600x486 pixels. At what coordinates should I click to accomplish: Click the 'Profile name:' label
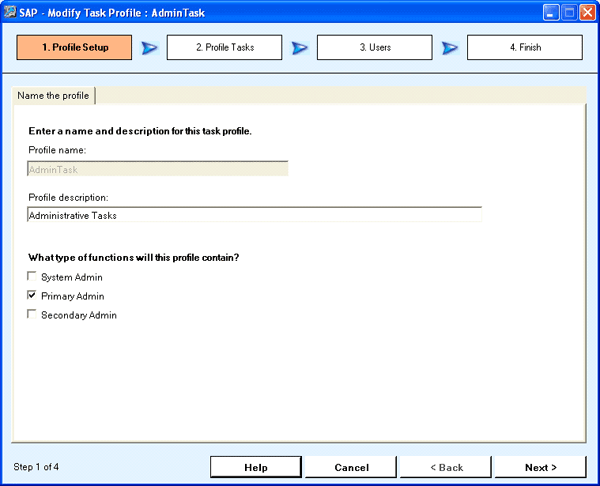[x=57, y=150]
